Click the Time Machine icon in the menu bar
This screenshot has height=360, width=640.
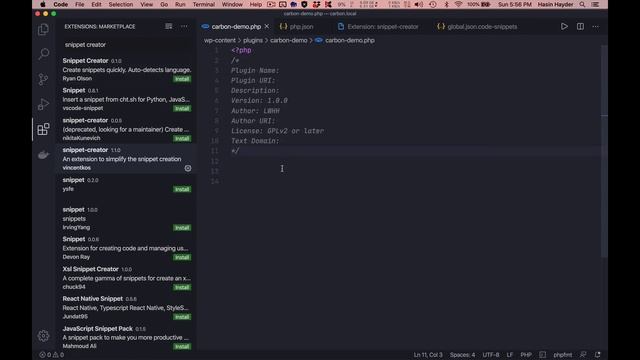click(x=433, y=4)
